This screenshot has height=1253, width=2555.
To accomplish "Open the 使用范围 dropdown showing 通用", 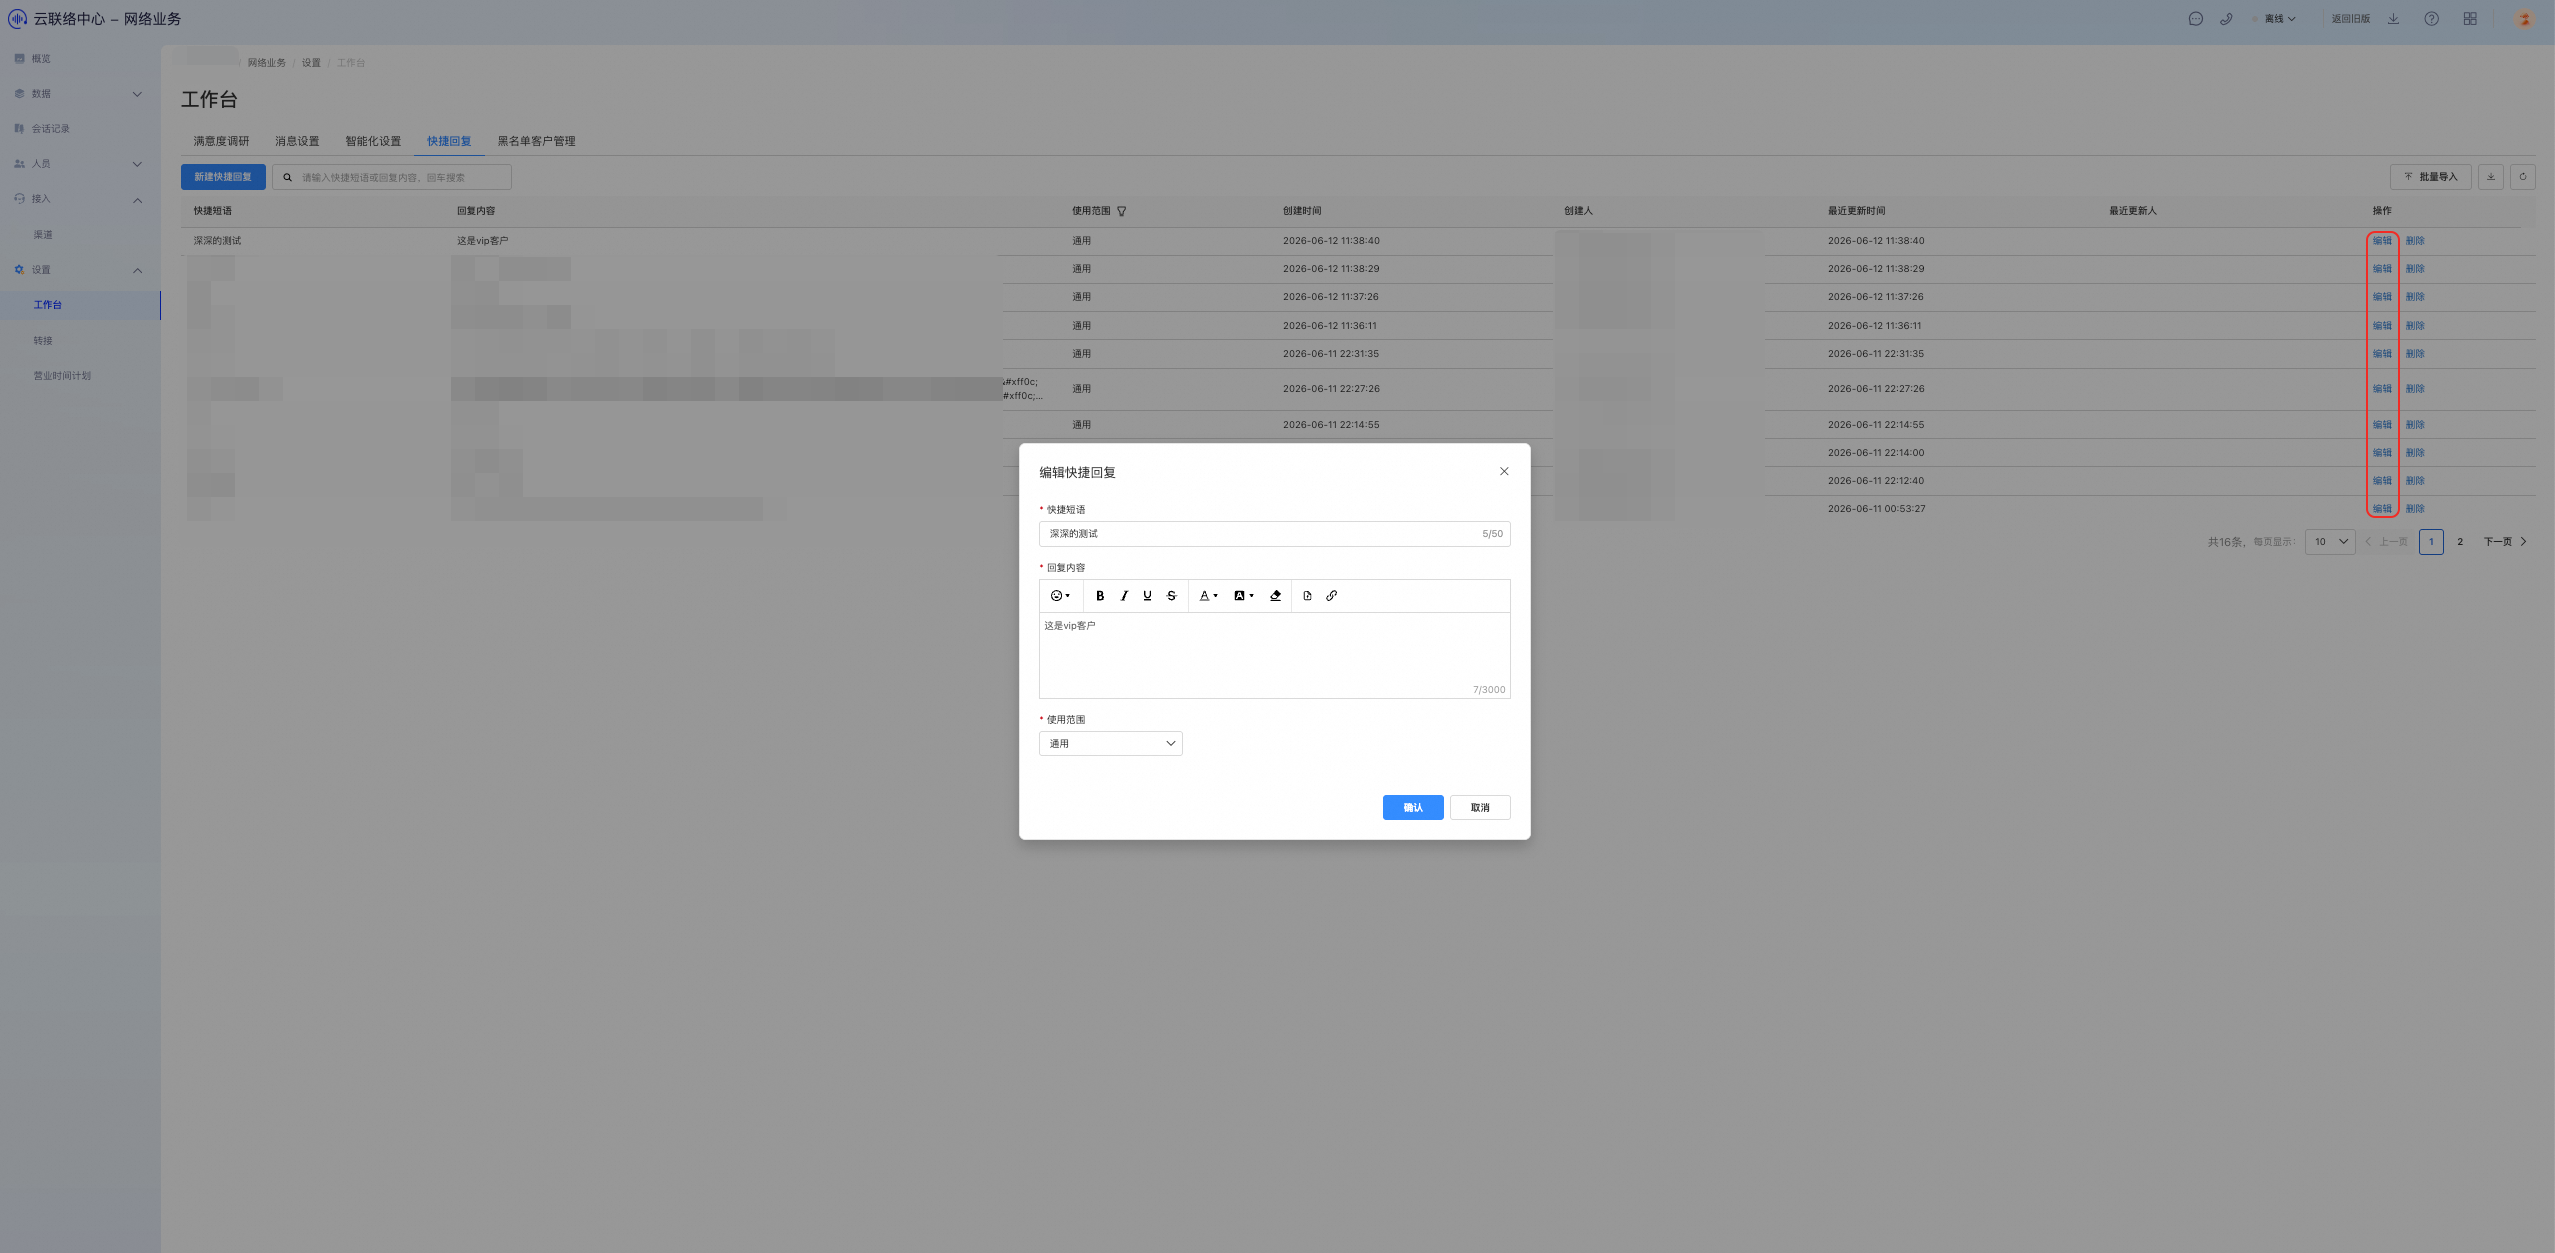I will [1110, 744].
